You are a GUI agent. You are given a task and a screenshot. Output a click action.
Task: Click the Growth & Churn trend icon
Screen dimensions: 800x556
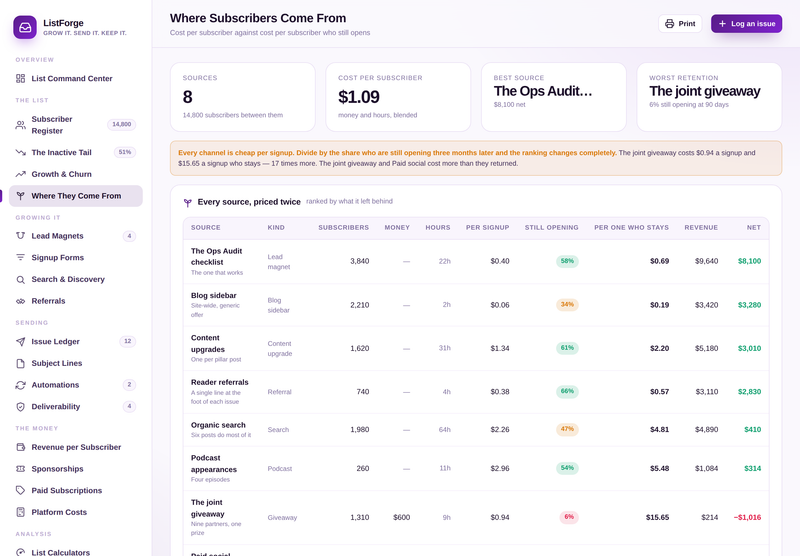coord(20,174)
